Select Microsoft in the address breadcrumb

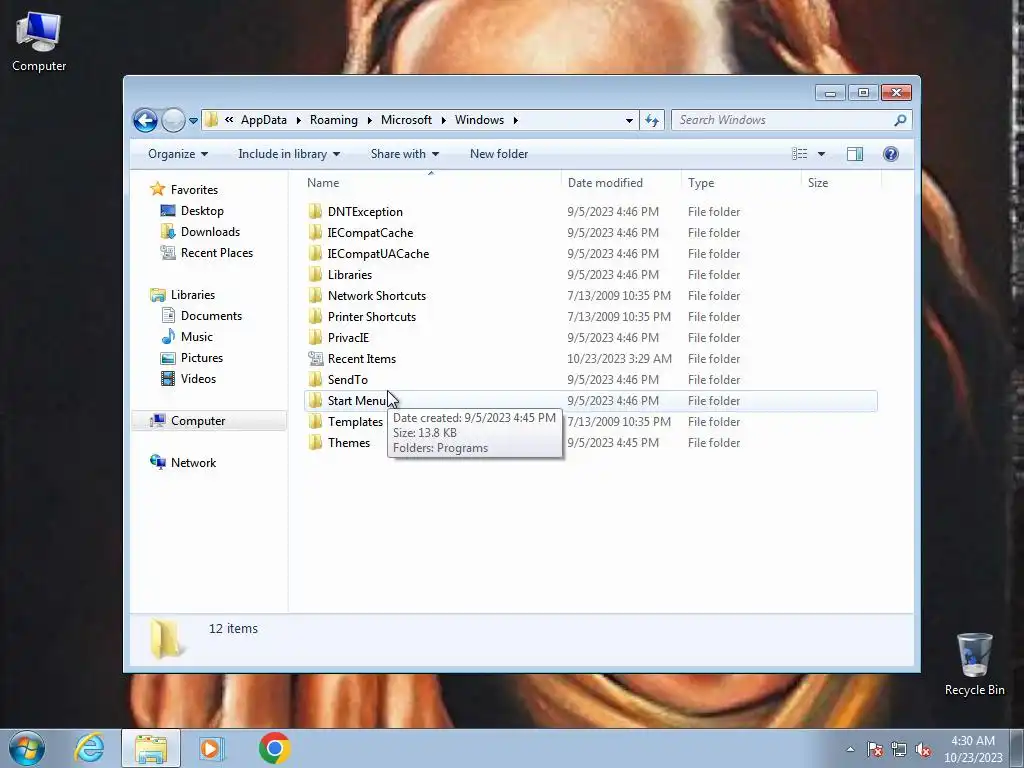pyautogui.click(x=406, y=120)
